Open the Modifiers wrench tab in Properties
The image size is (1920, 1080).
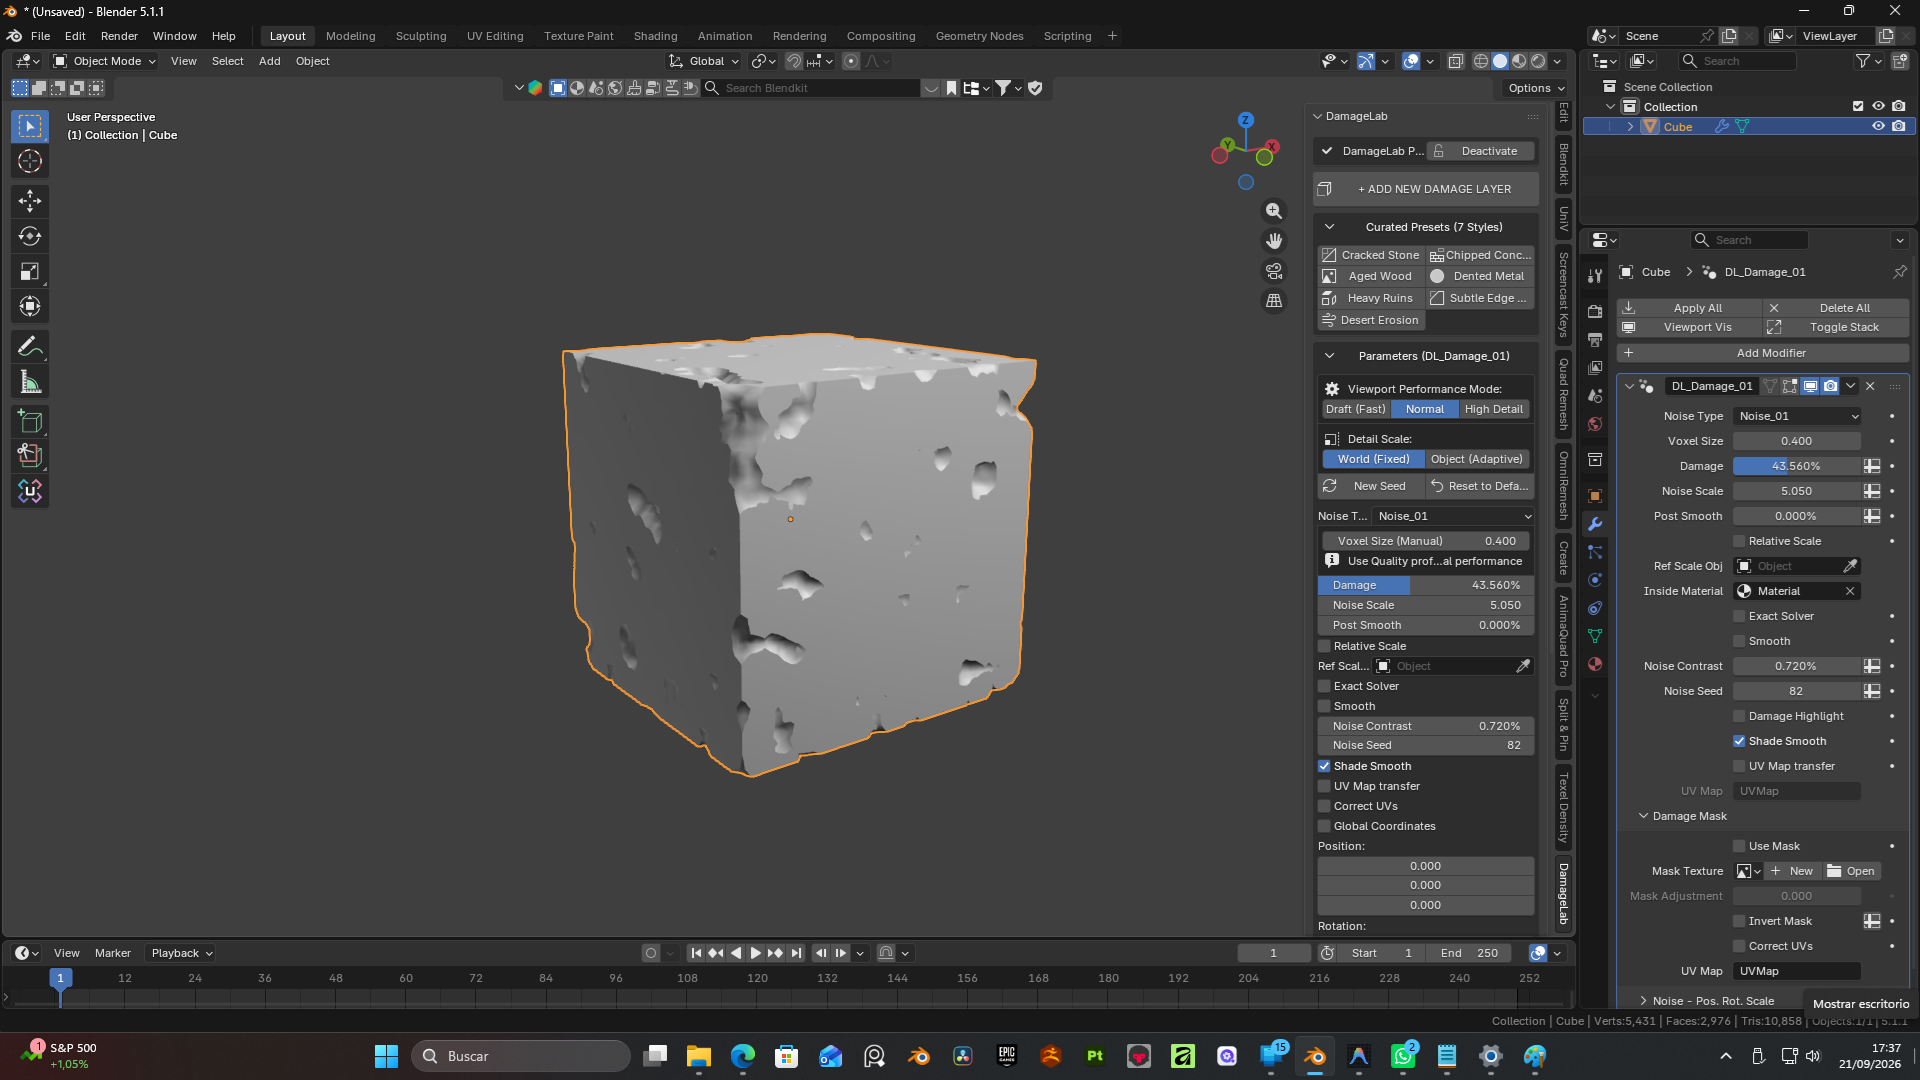(x=1595, y=524)
